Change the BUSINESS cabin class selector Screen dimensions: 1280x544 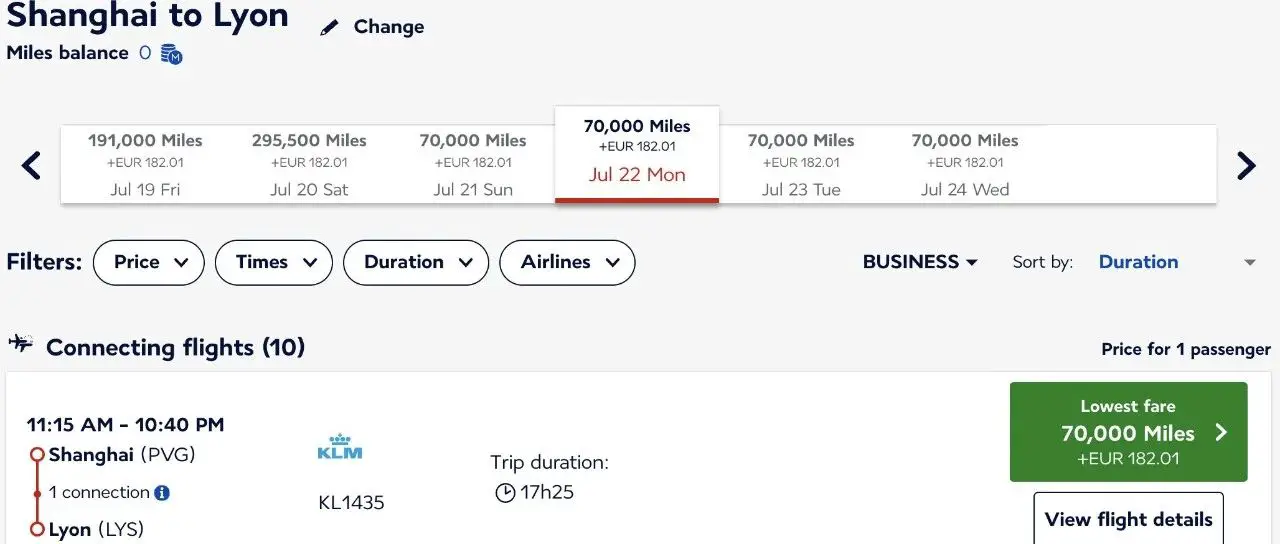(x=920, y=262)
